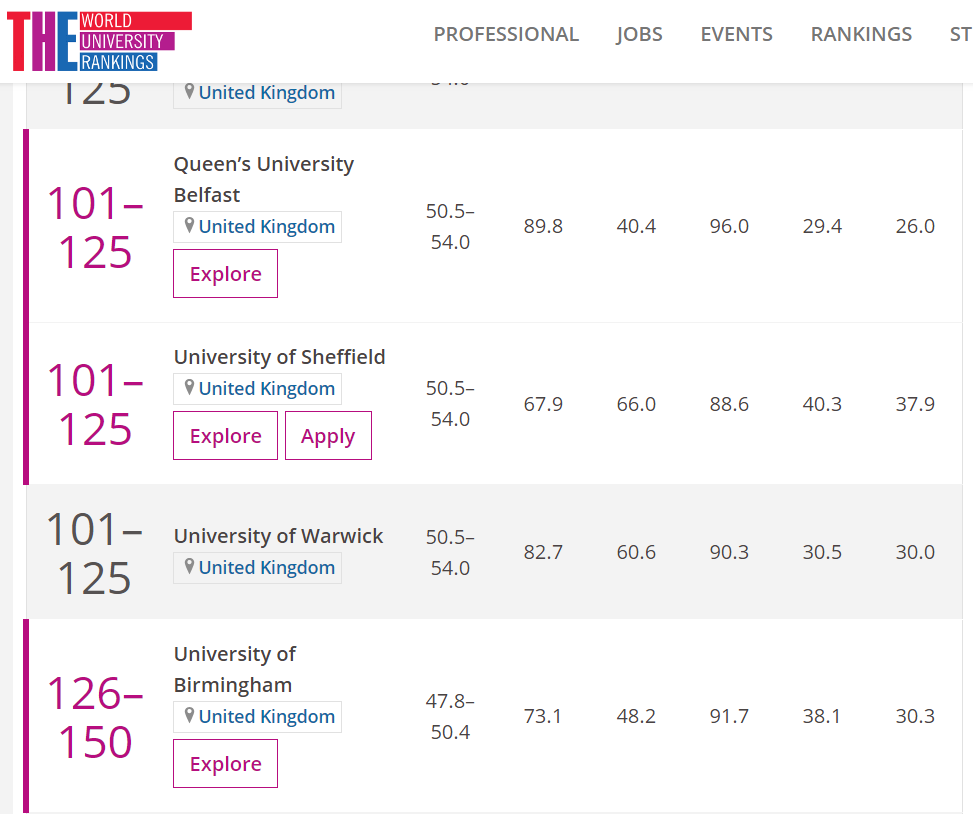Open the Professional menu
The height and width of the screenshot is (814, 973).
[x=505, y=34]
